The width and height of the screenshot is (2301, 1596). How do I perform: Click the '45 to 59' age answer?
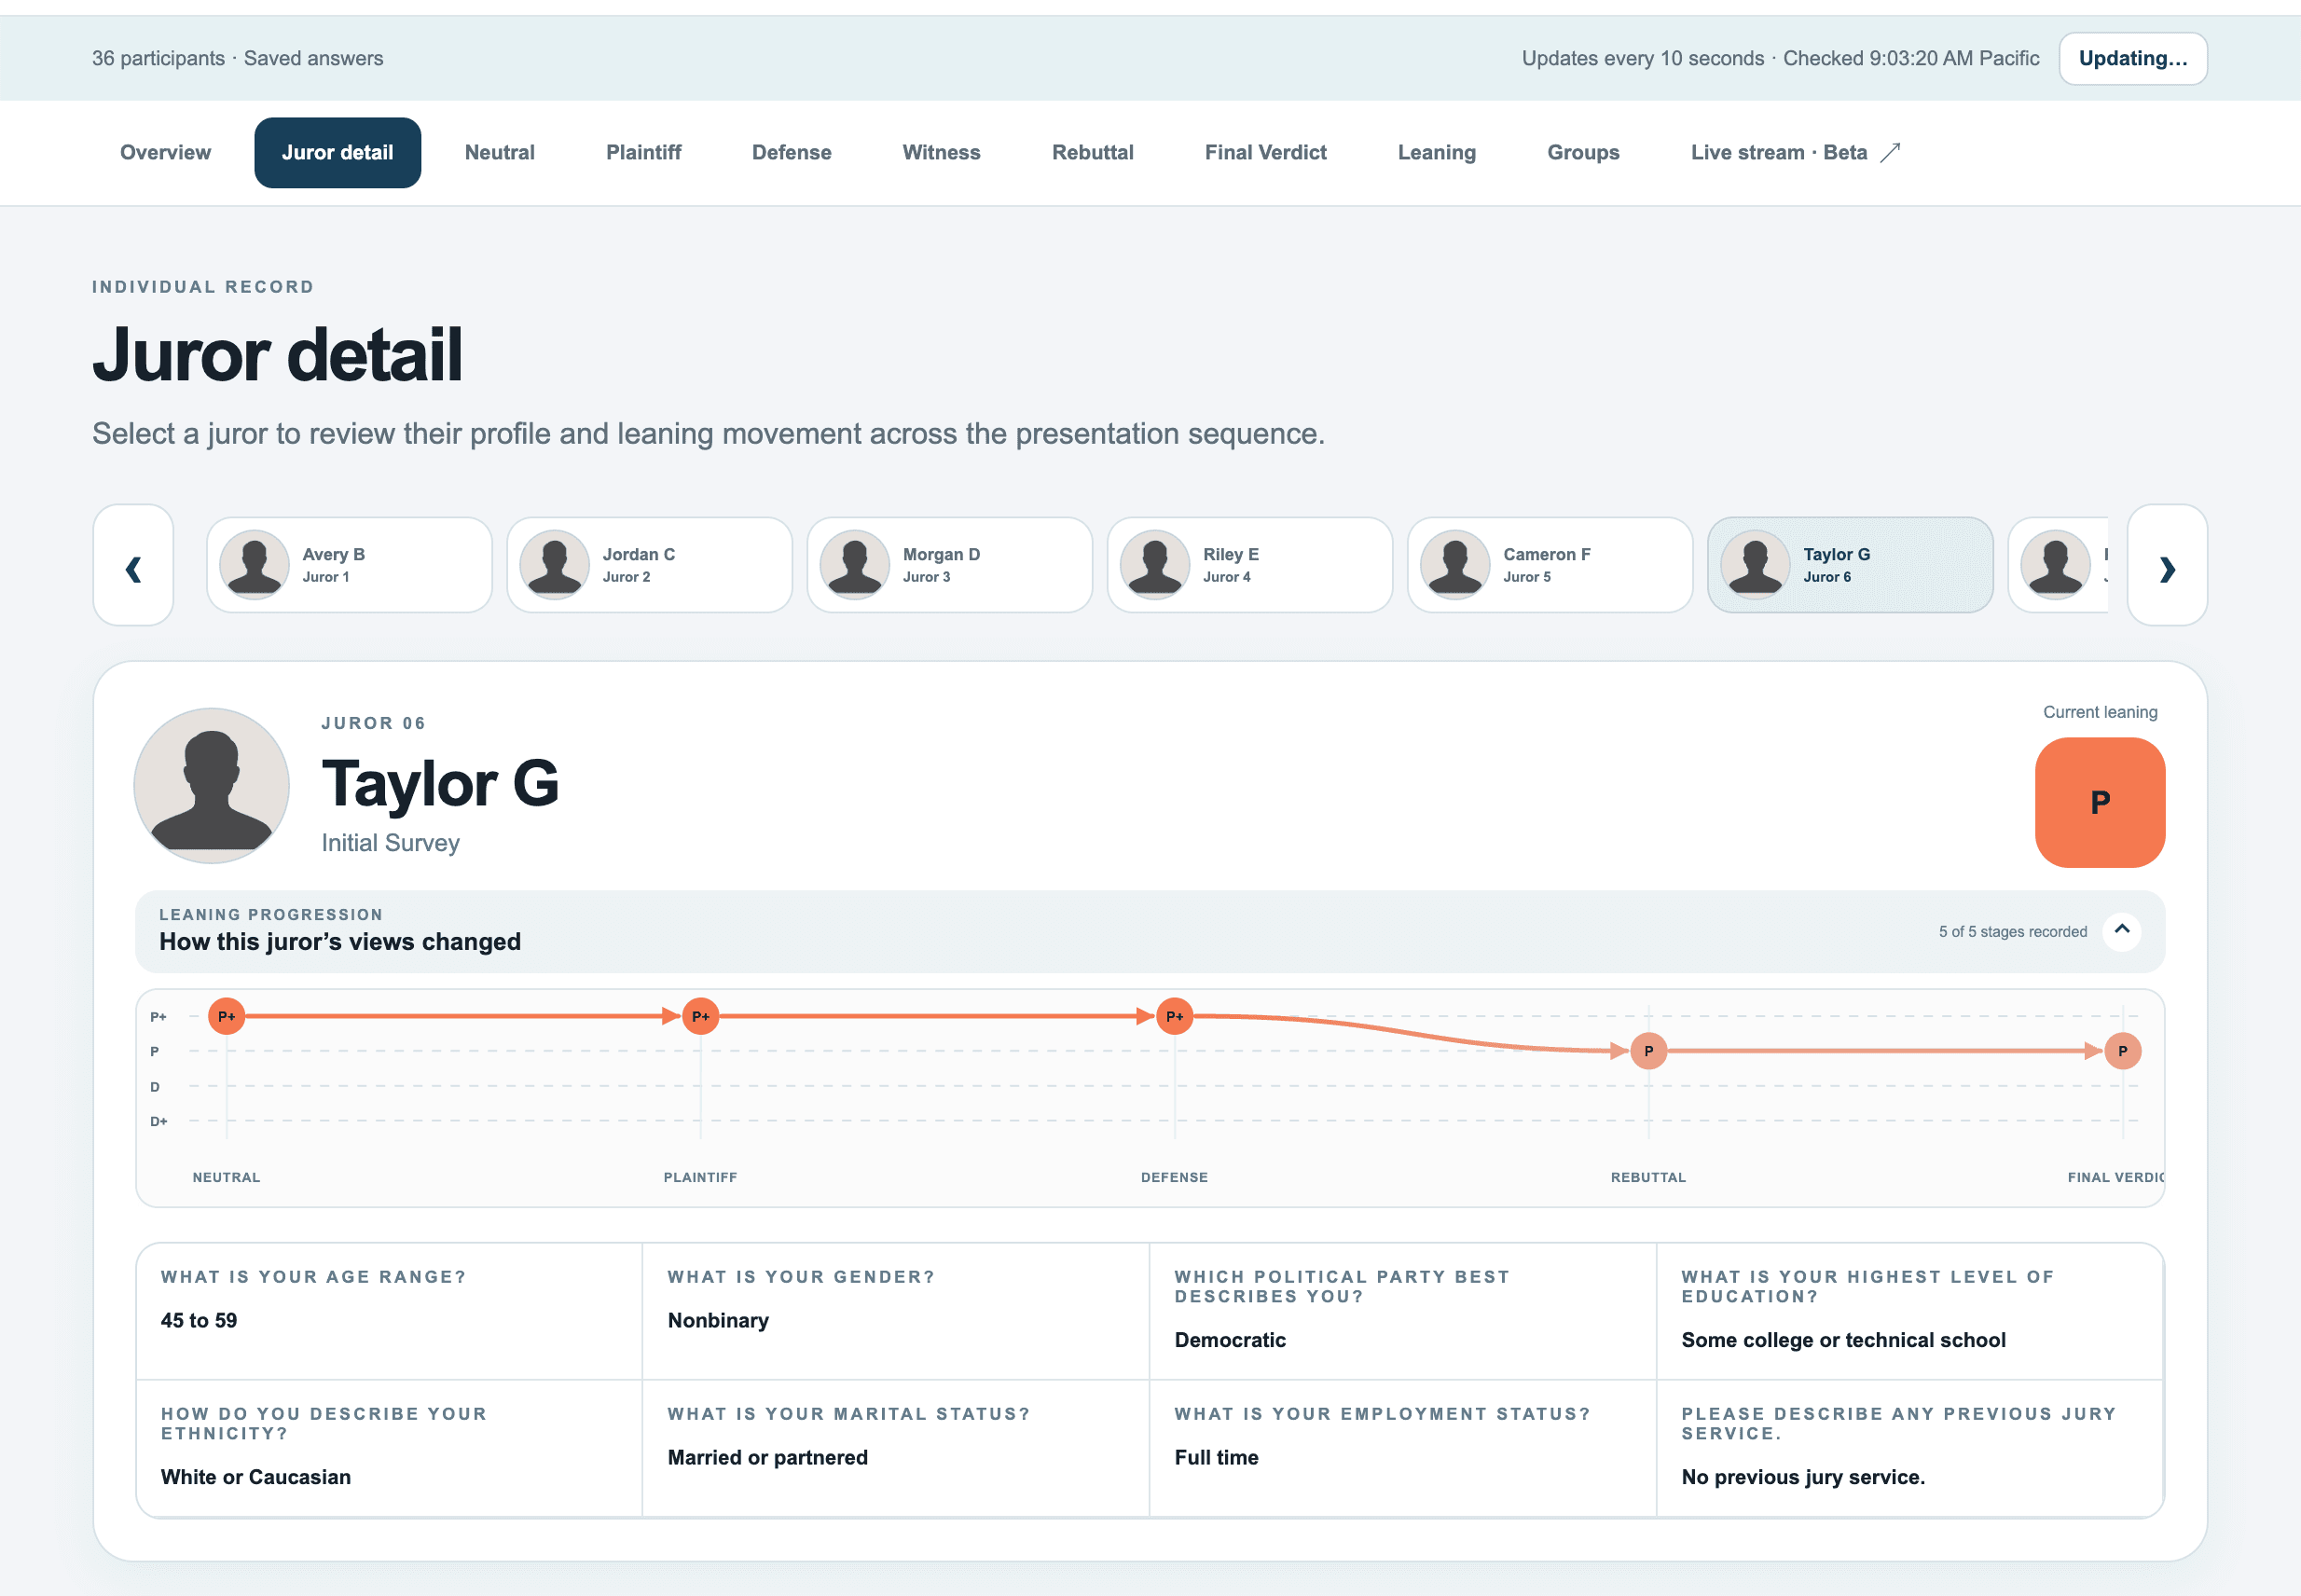pyautogui.click(x=199, y=1320)
